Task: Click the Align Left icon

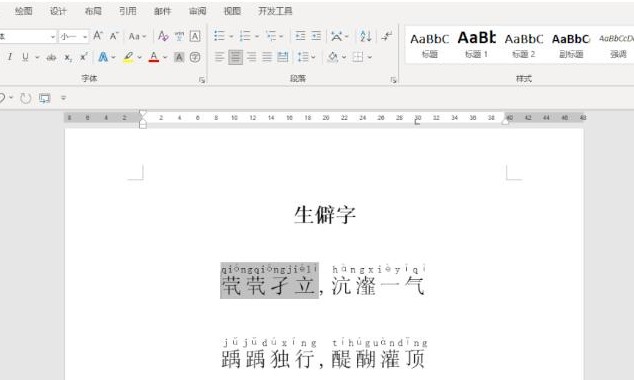Action: tap(219, 57)
